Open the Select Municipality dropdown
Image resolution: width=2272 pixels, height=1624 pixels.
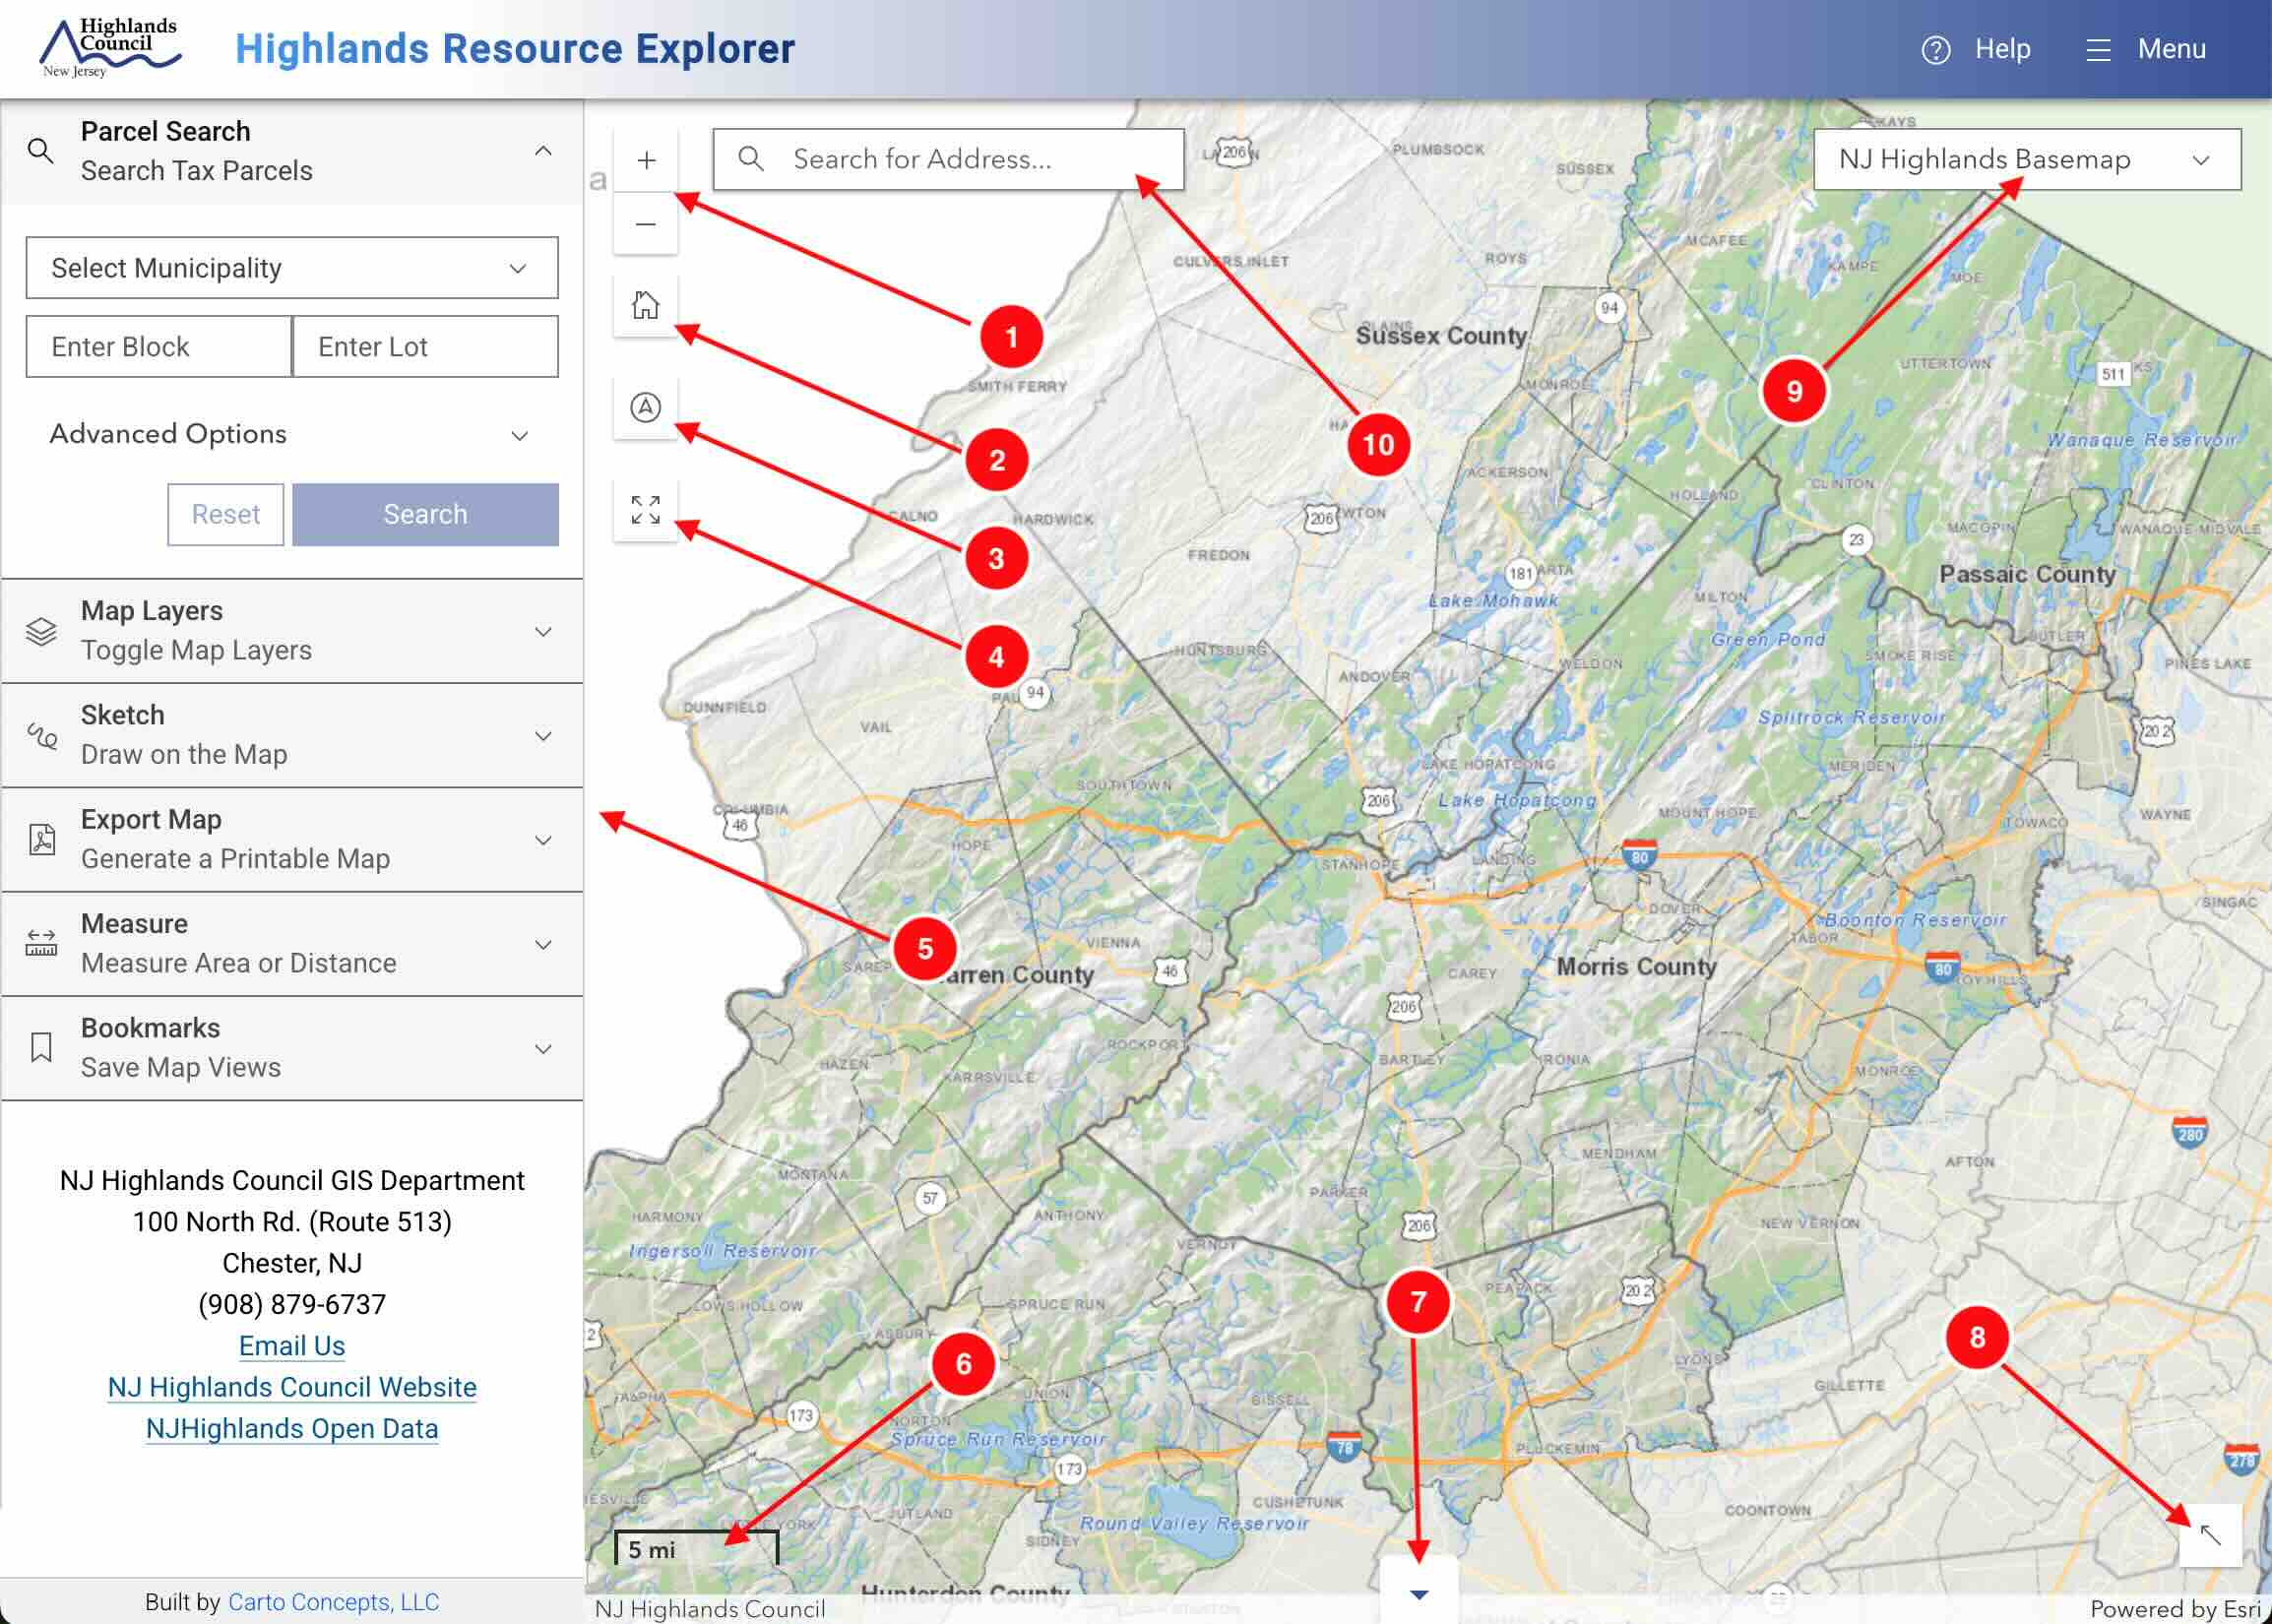point(291,267)
